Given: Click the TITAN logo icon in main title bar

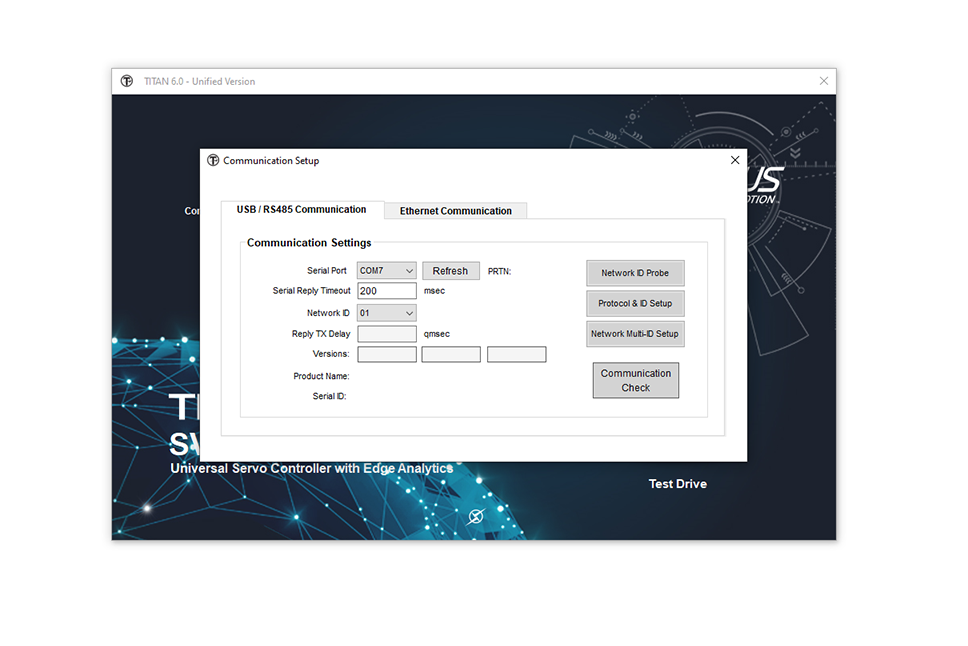Looking at the screenshot, I should pos(127,81).
